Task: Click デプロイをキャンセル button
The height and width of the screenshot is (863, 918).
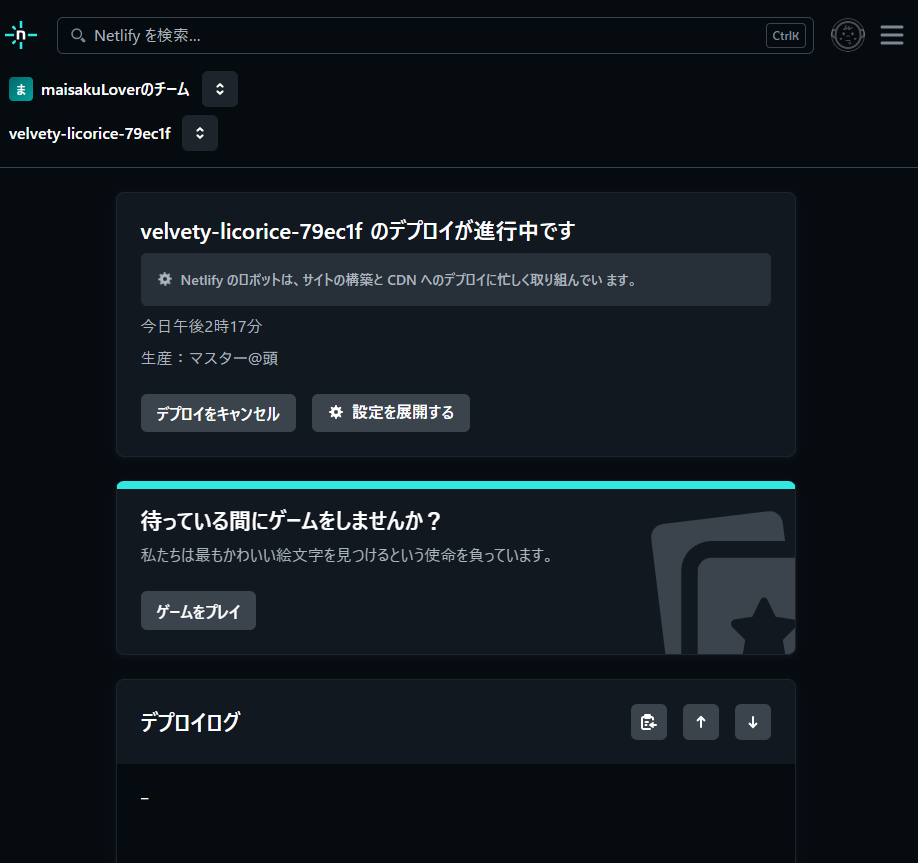Action: click(x=218, y=413)
